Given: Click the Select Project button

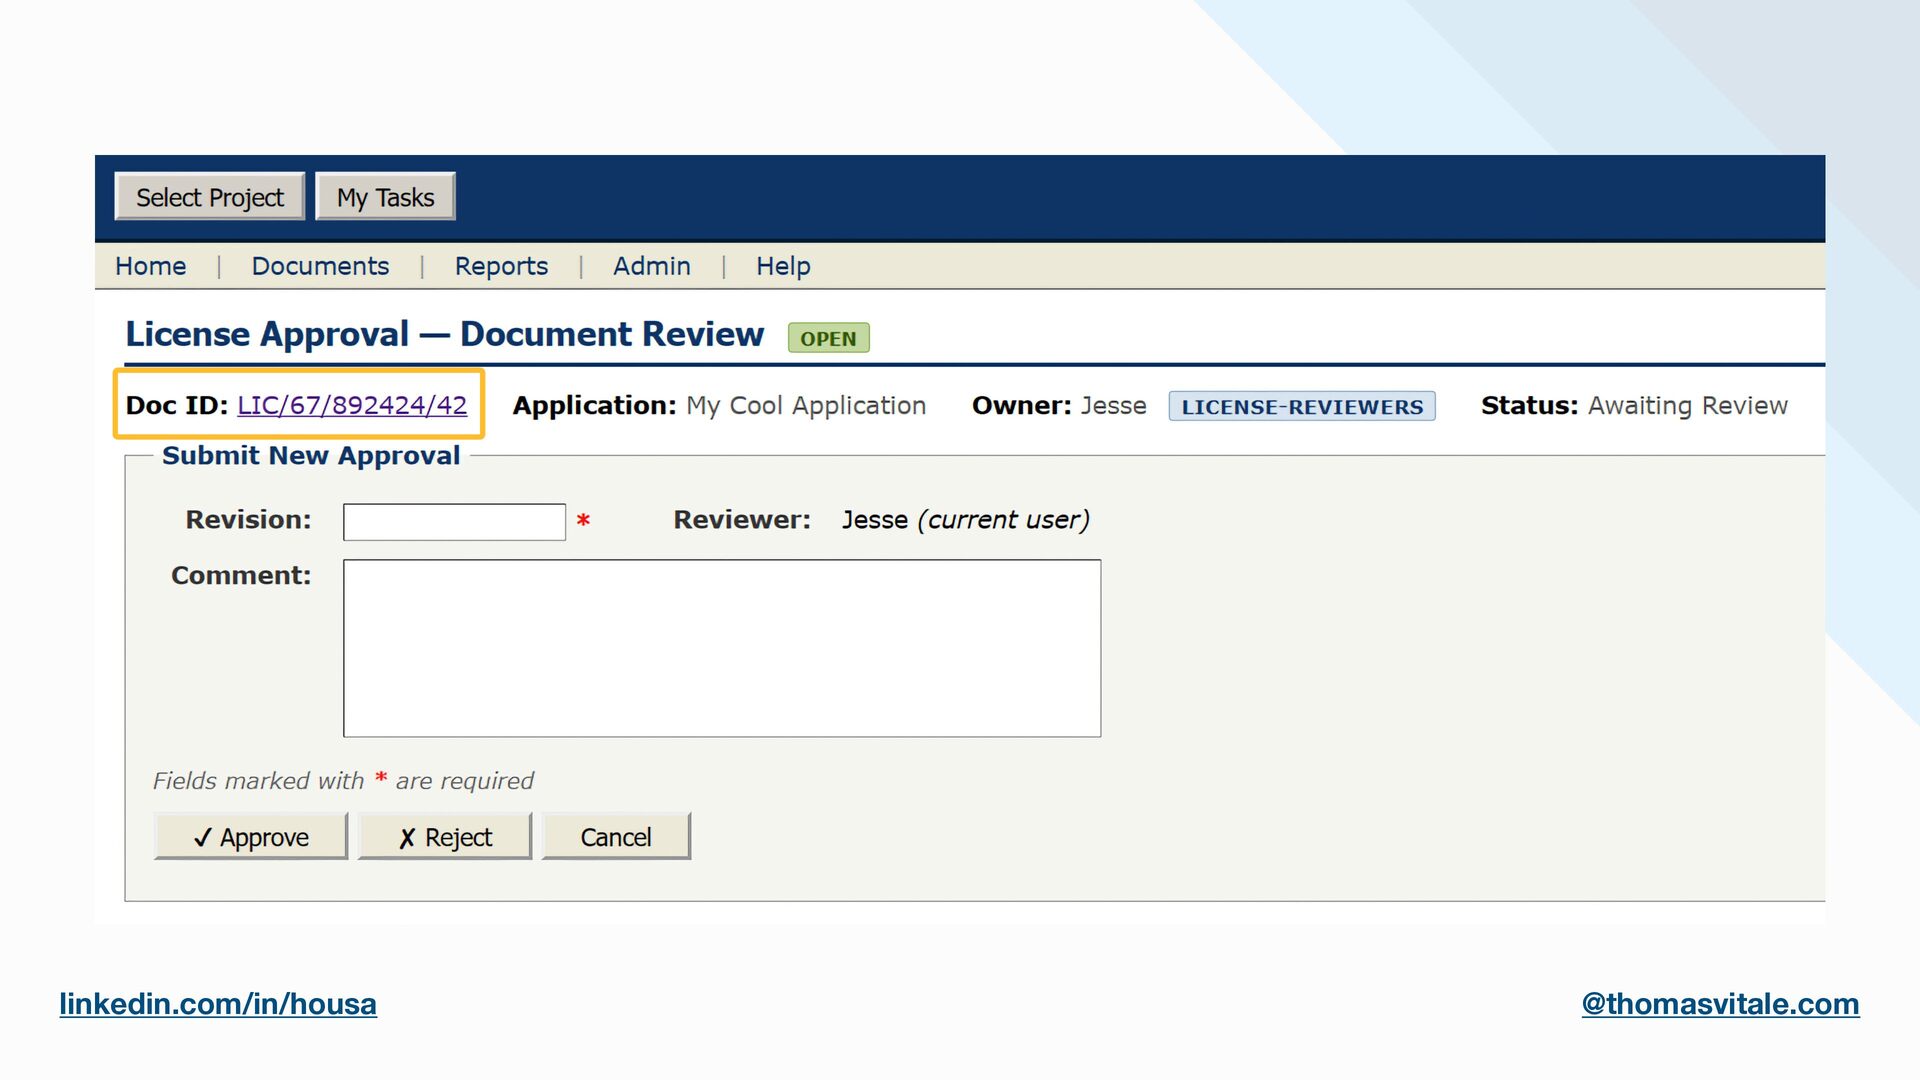Looking at the screenshot, I should (210, 197).
